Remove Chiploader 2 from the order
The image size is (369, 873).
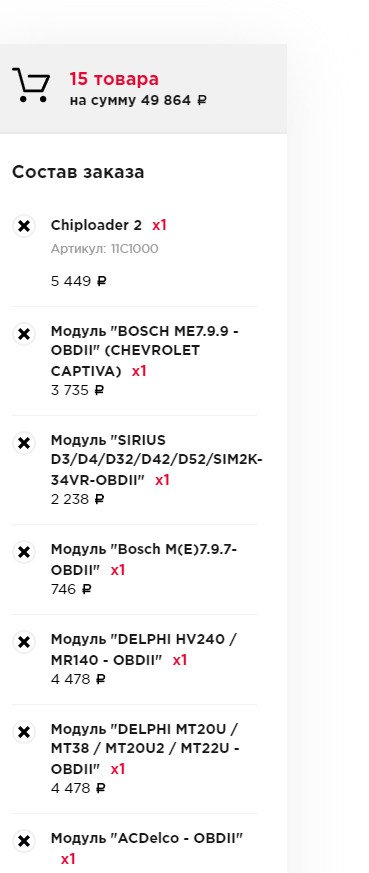pos(24,226)
